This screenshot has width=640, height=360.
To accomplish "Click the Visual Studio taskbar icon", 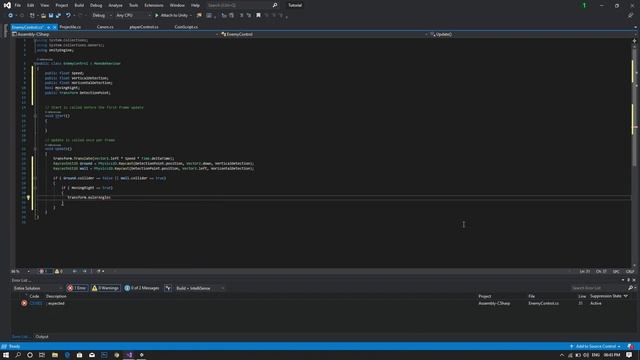I will [129, 355].
